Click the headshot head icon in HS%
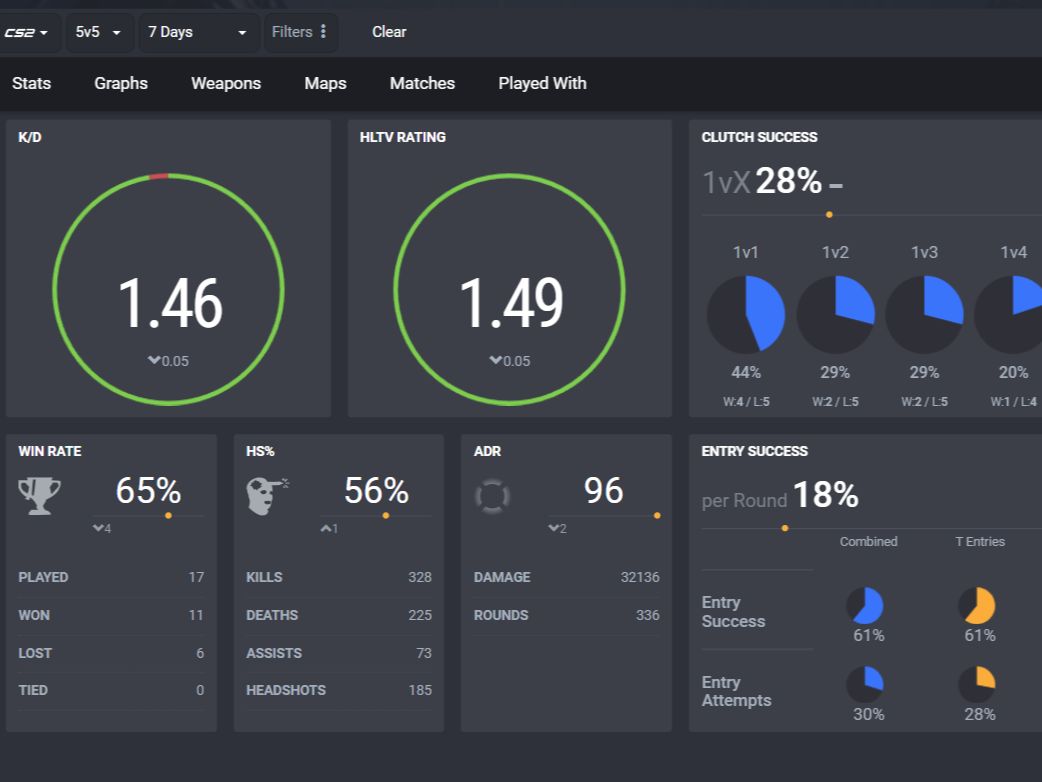The image size is (1042, 782). [268, 496]
